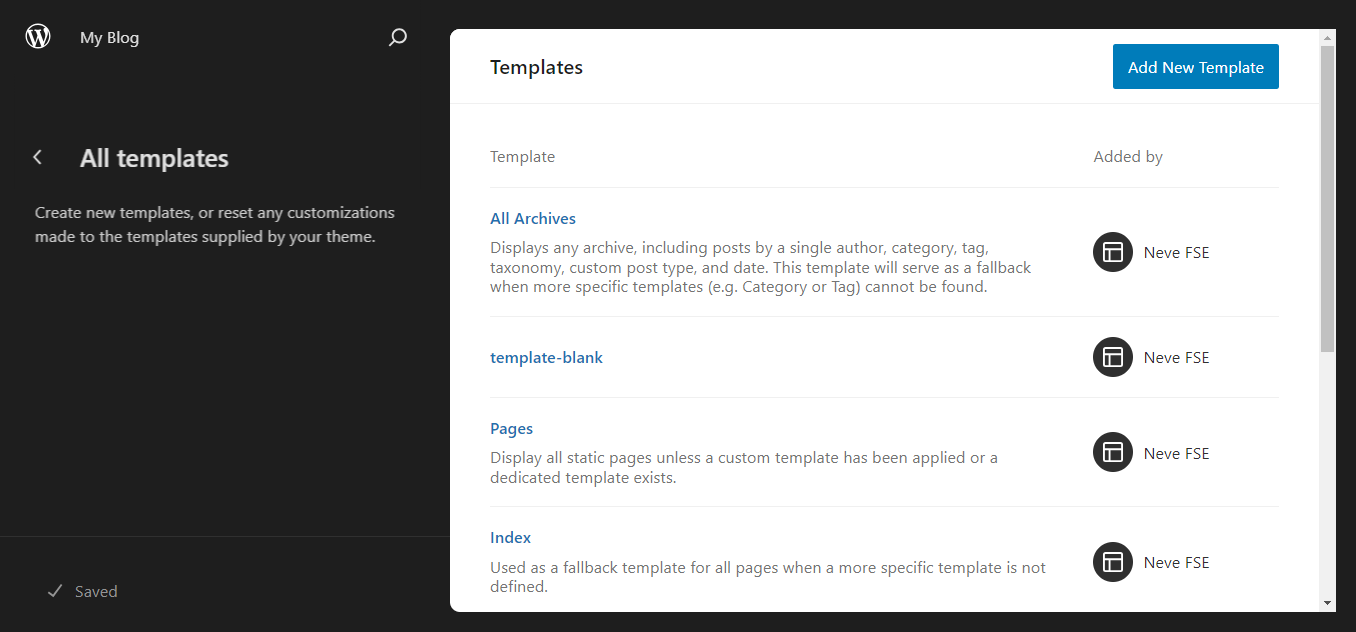1356x632 pixels.
Task: Click the scrollbar down arrow
Action: pyautogui.click(x=1327, y=604)
